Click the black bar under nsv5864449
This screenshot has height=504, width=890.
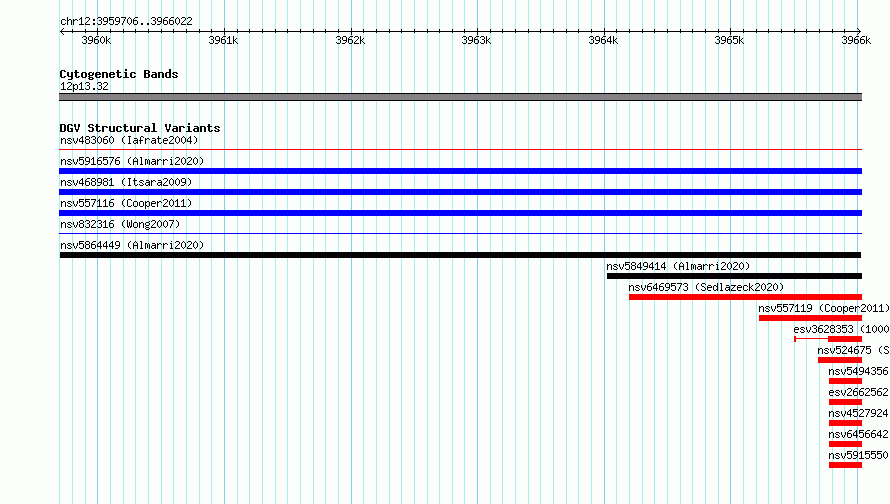click(x=460, y=255)
